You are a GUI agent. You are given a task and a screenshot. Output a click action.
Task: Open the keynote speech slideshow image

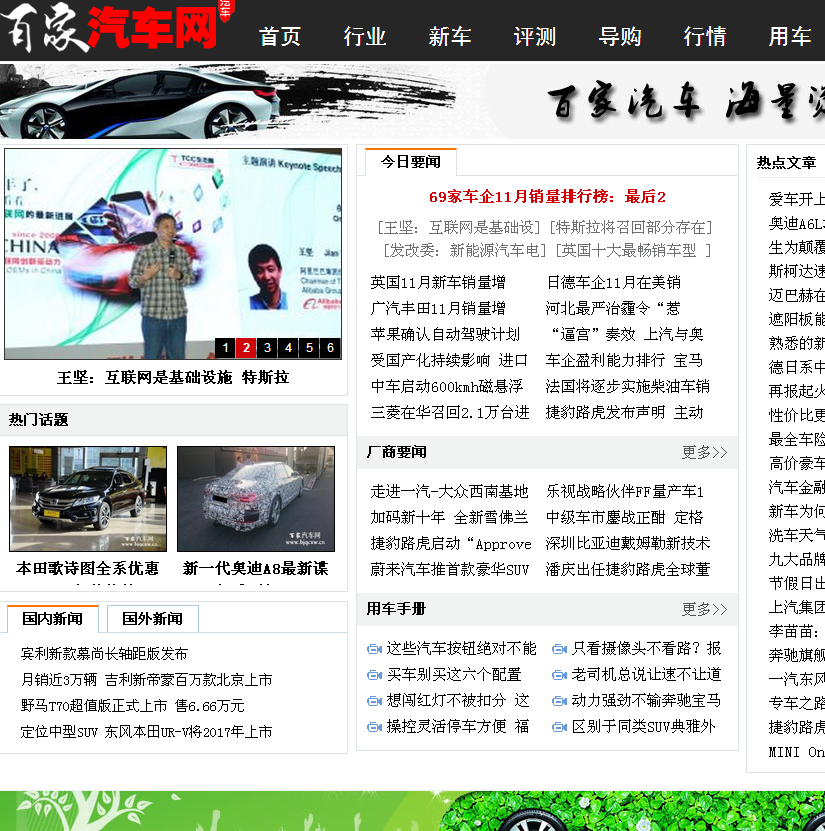(x=173, y=254)
